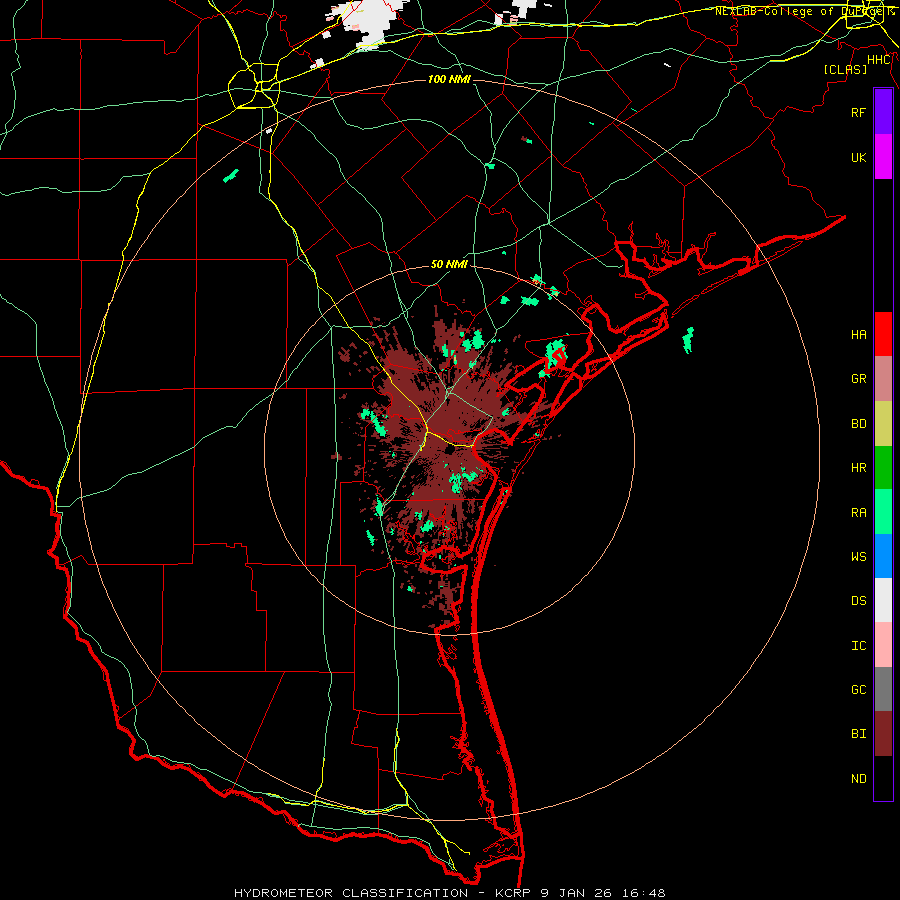The image size is (900, 900).
Task: Click the 16:48 timestamp
Action: point(642,893)
